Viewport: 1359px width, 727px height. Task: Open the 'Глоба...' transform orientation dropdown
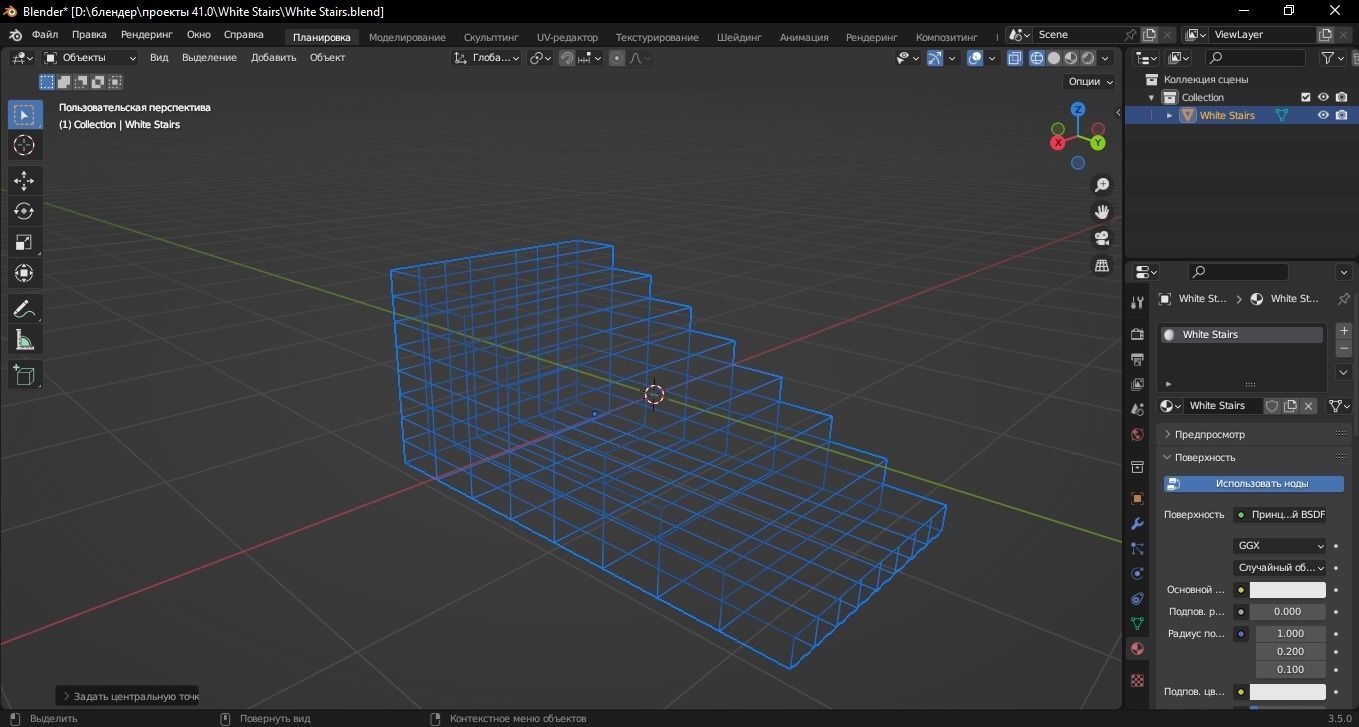coord(487,58)
